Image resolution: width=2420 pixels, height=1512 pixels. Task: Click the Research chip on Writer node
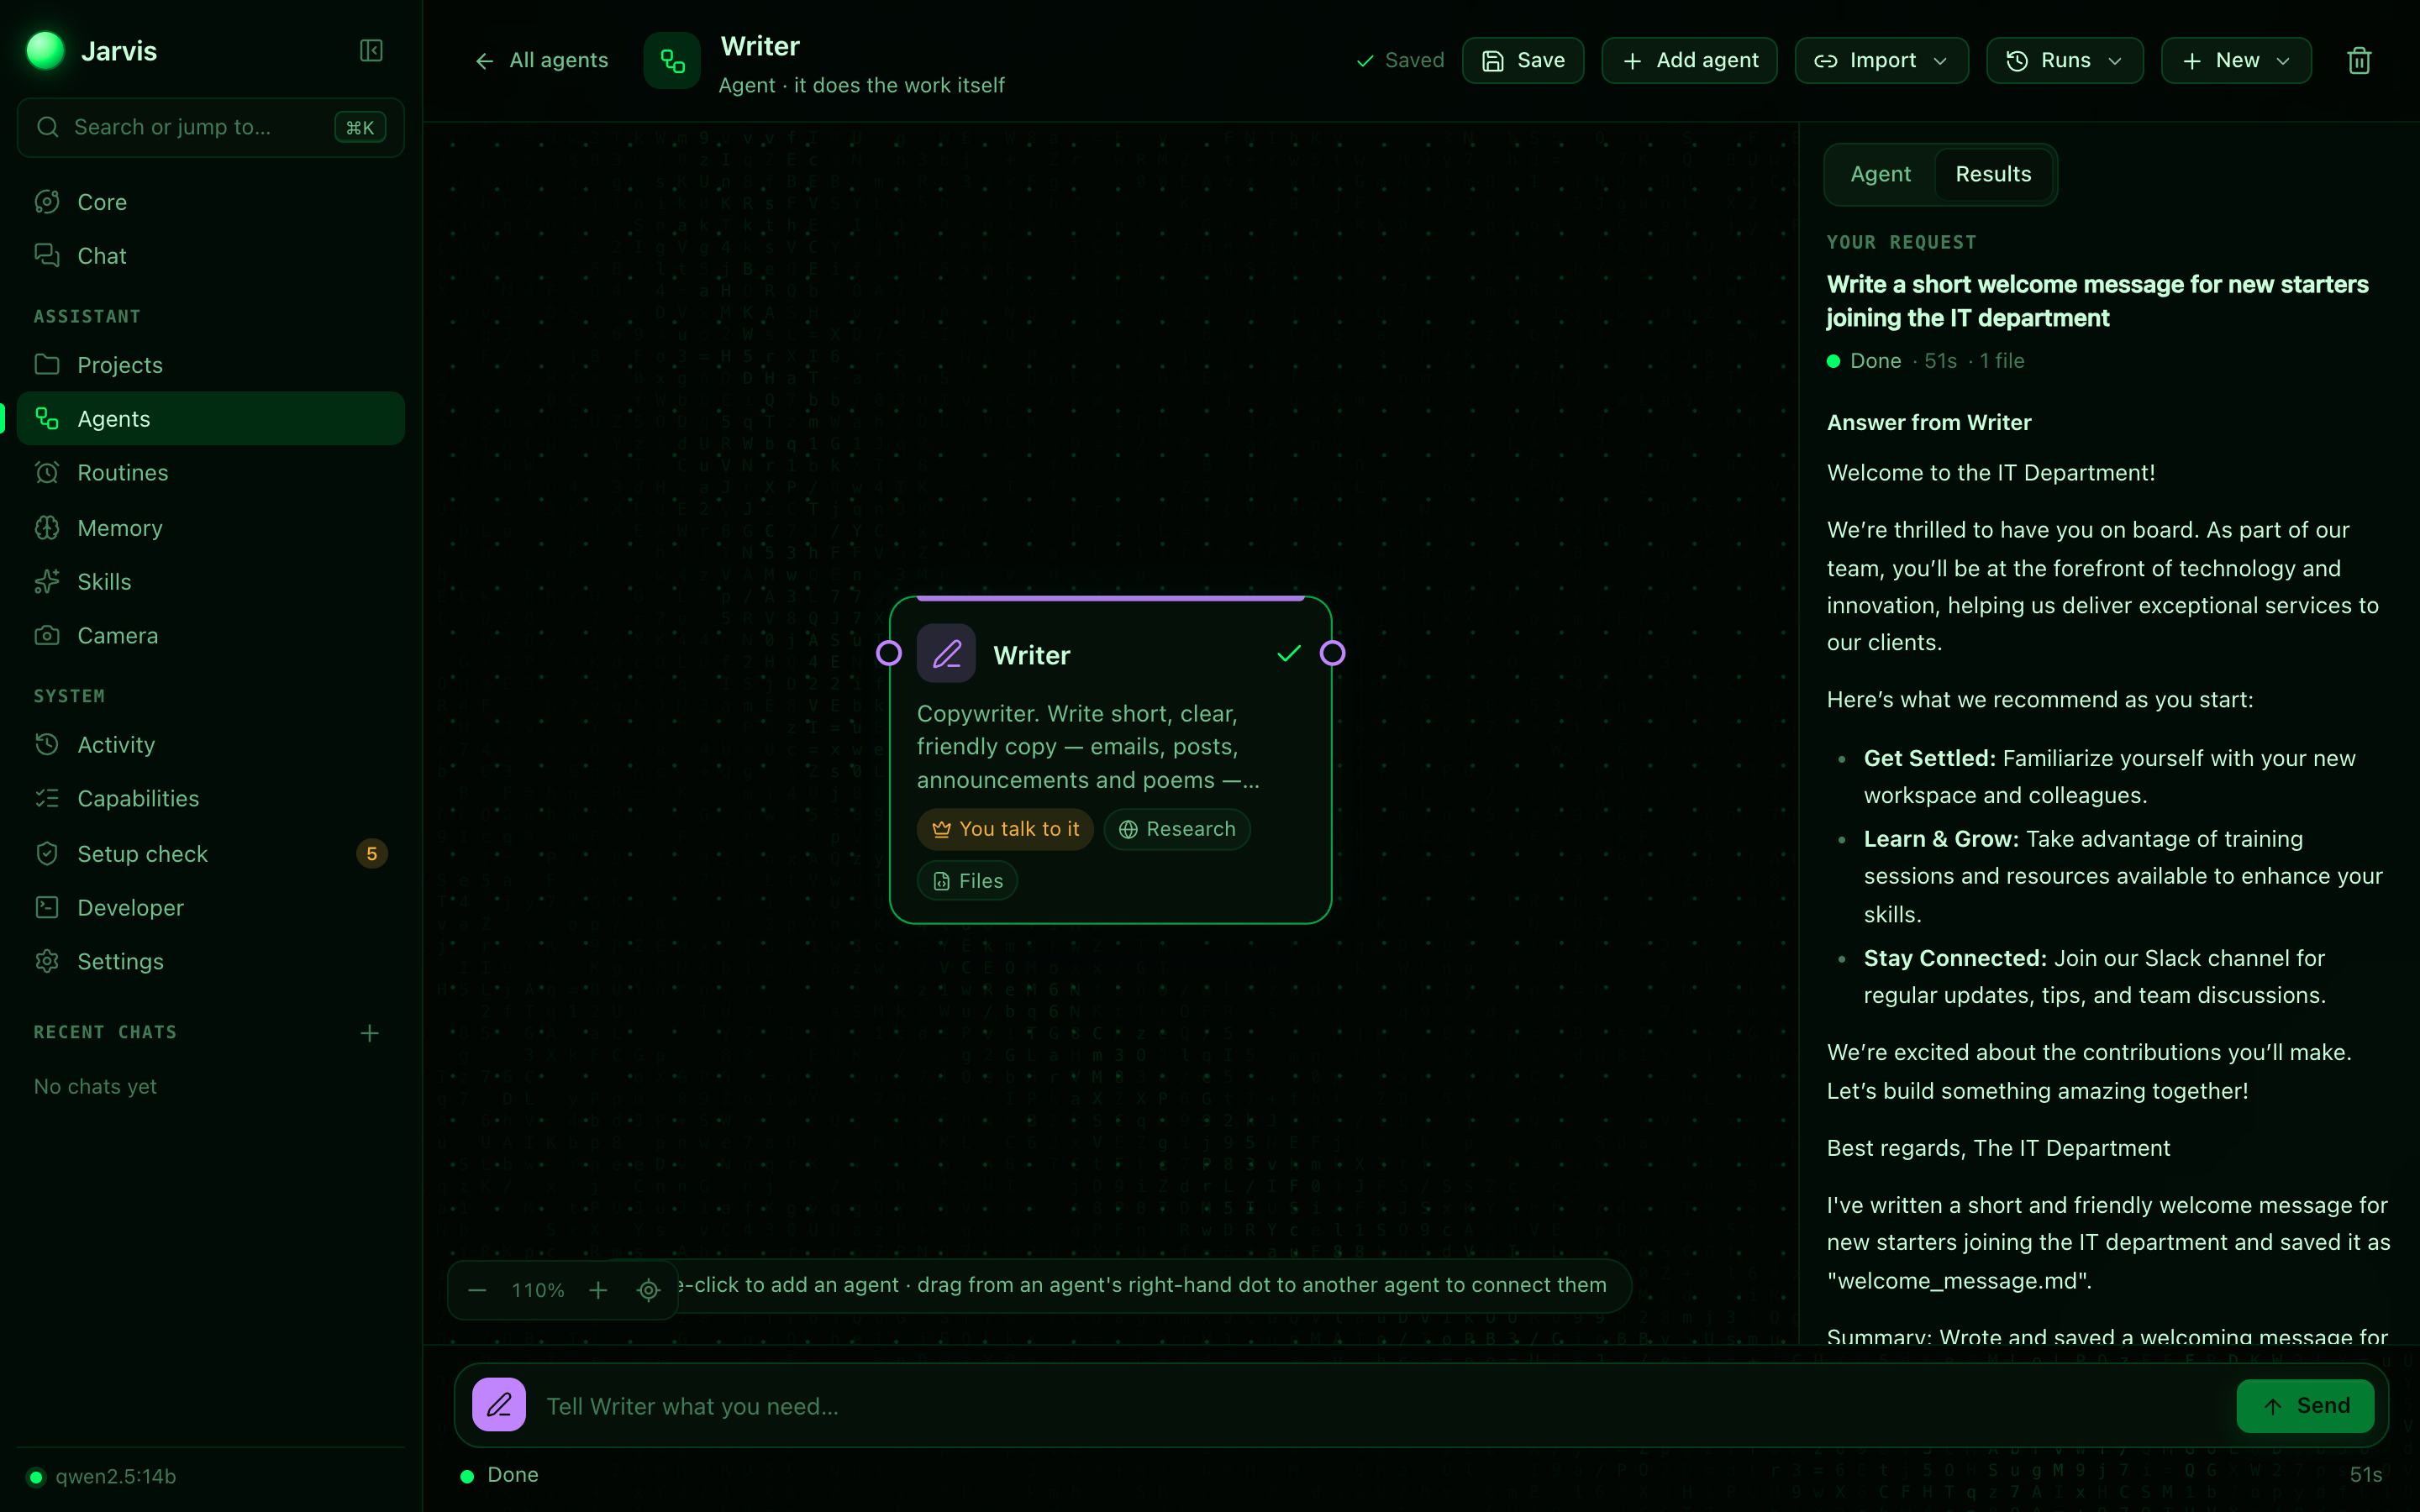[1177, 829]
